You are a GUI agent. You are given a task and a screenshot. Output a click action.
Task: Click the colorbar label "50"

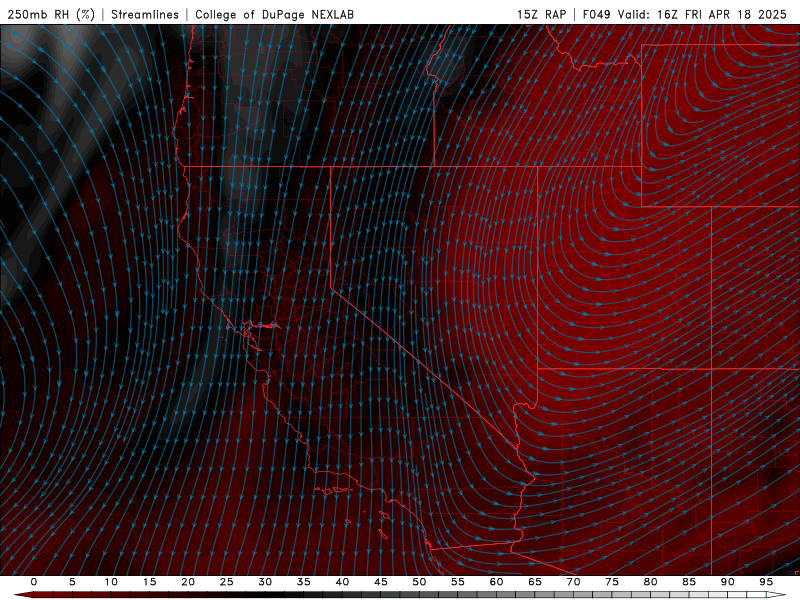click(419, 582)
